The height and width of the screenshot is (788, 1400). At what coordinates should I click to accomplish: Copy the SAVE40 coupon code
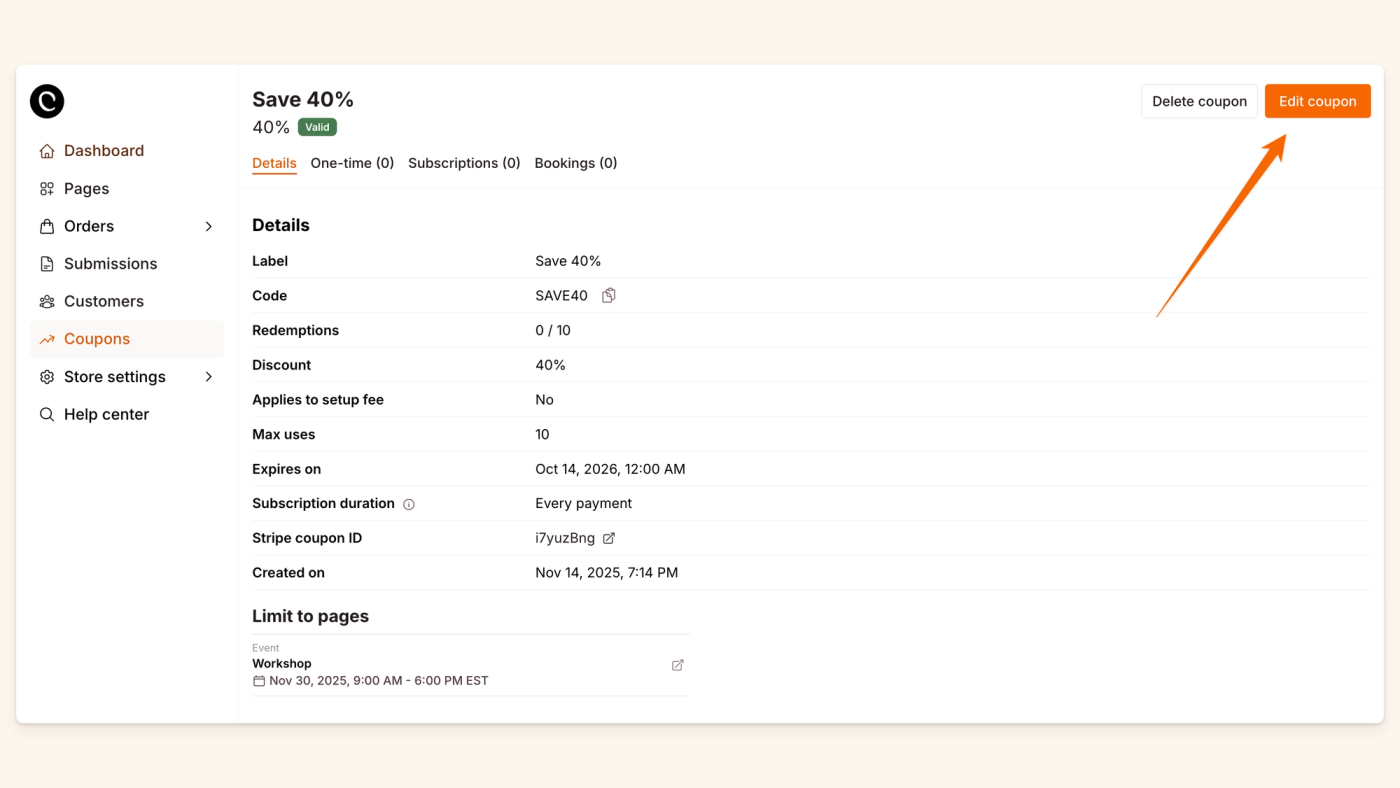608,296
